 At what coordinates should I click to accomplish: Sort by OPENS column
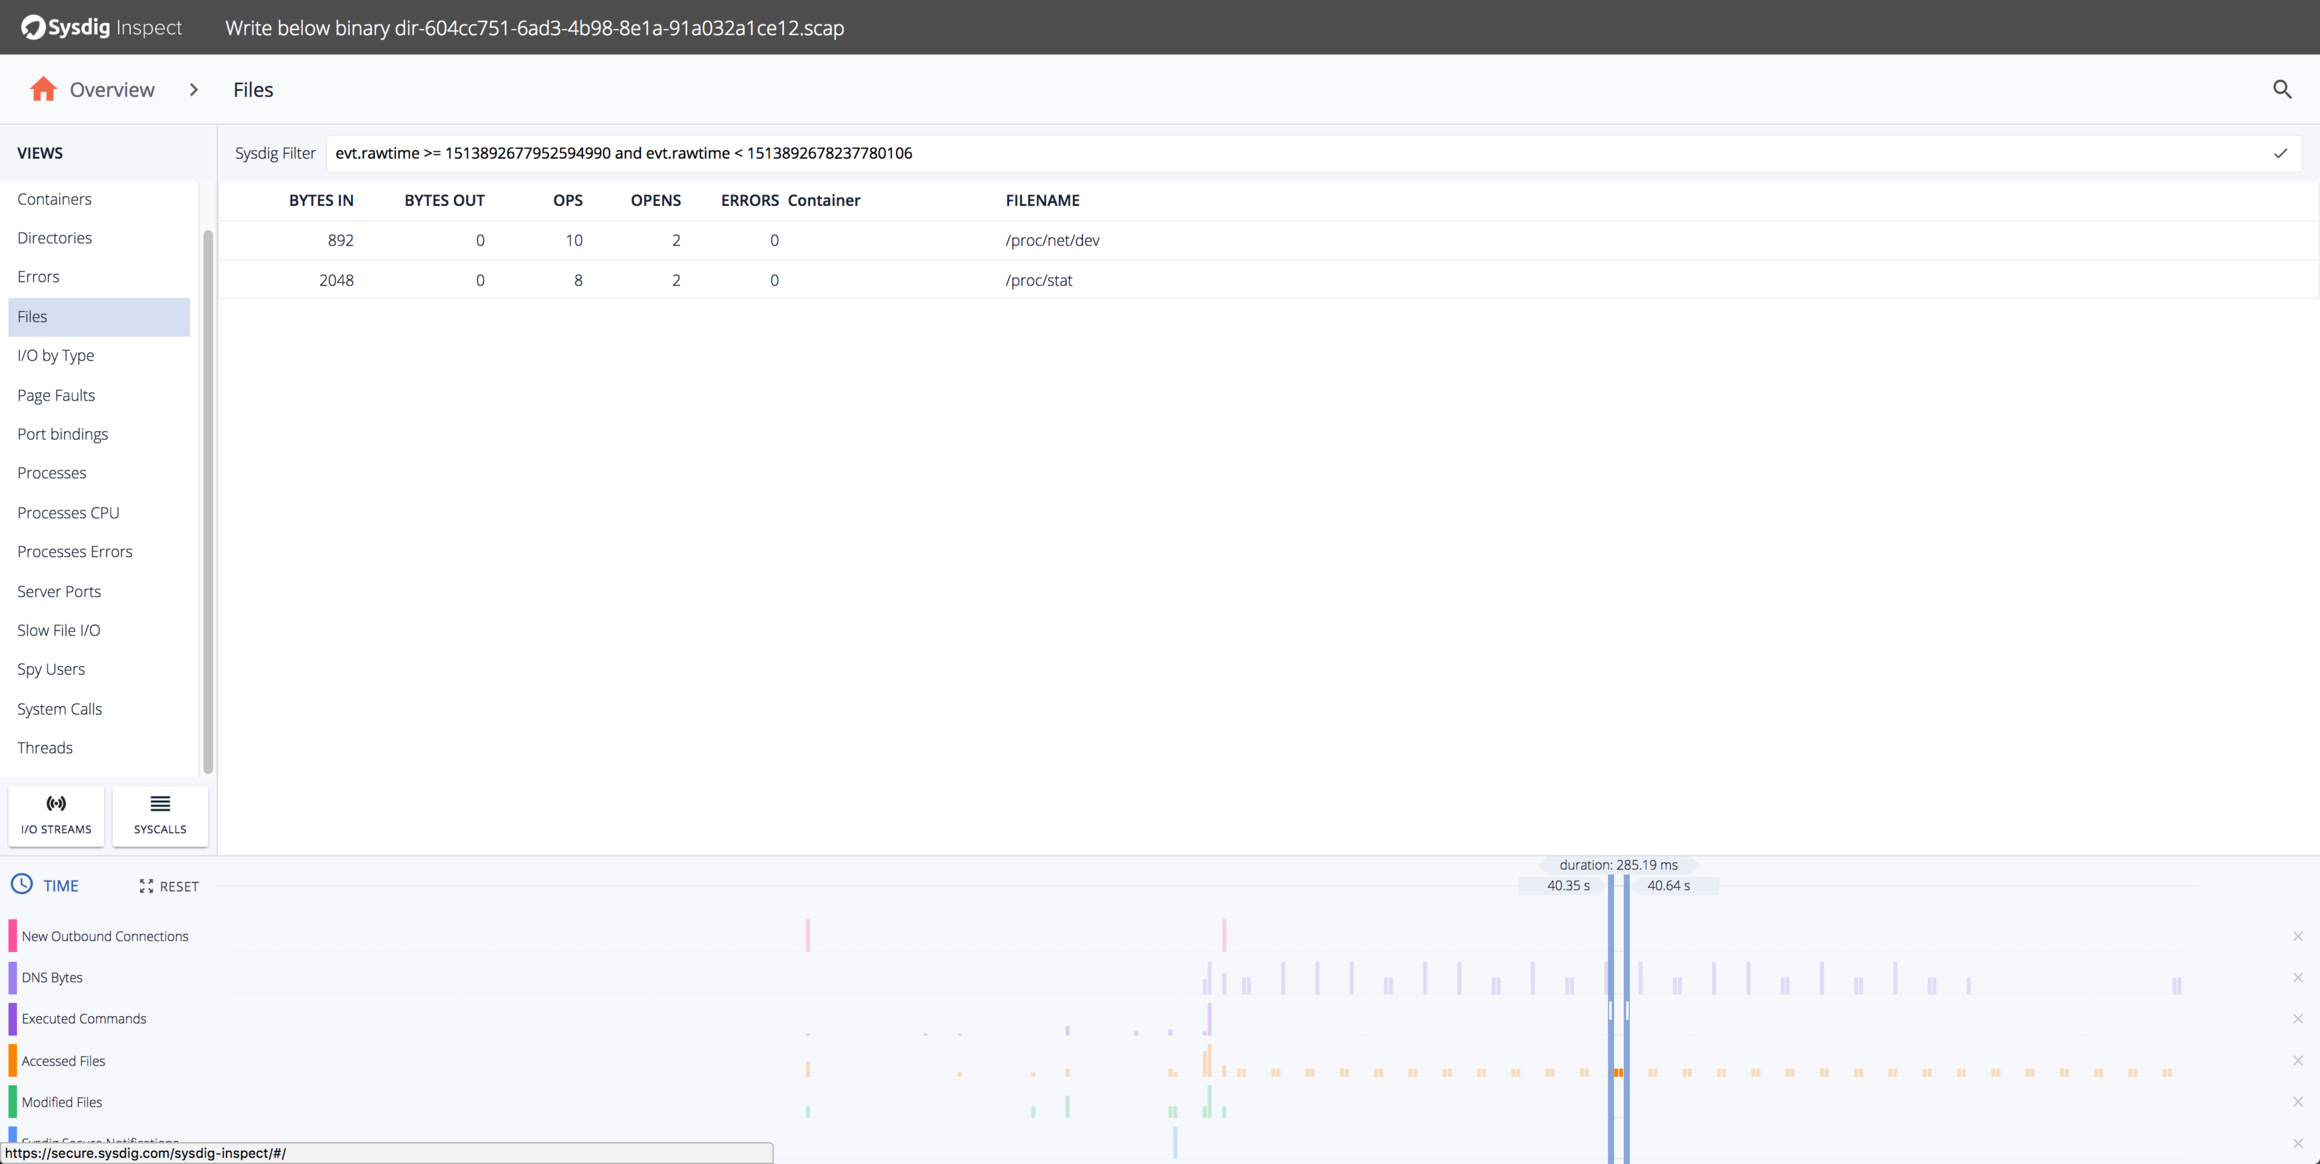(655, 200)
